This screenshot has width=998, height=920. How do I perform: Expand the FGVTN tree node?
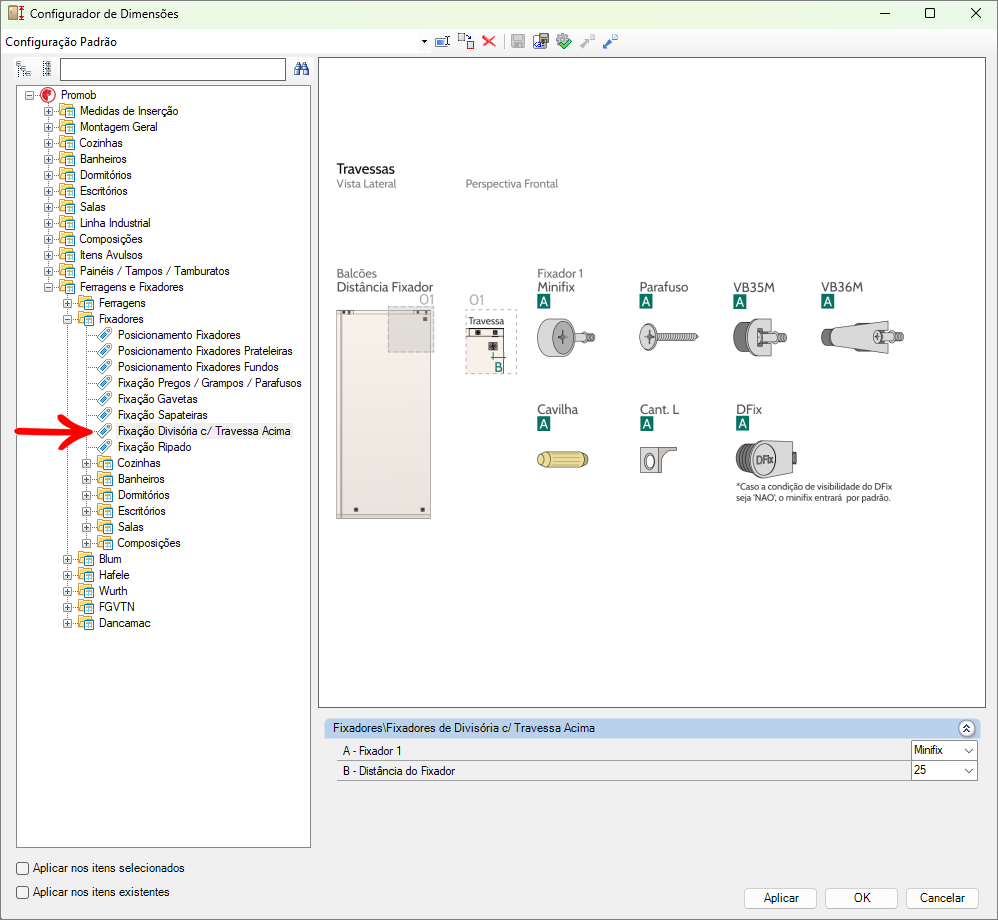[x=67, y=607]
